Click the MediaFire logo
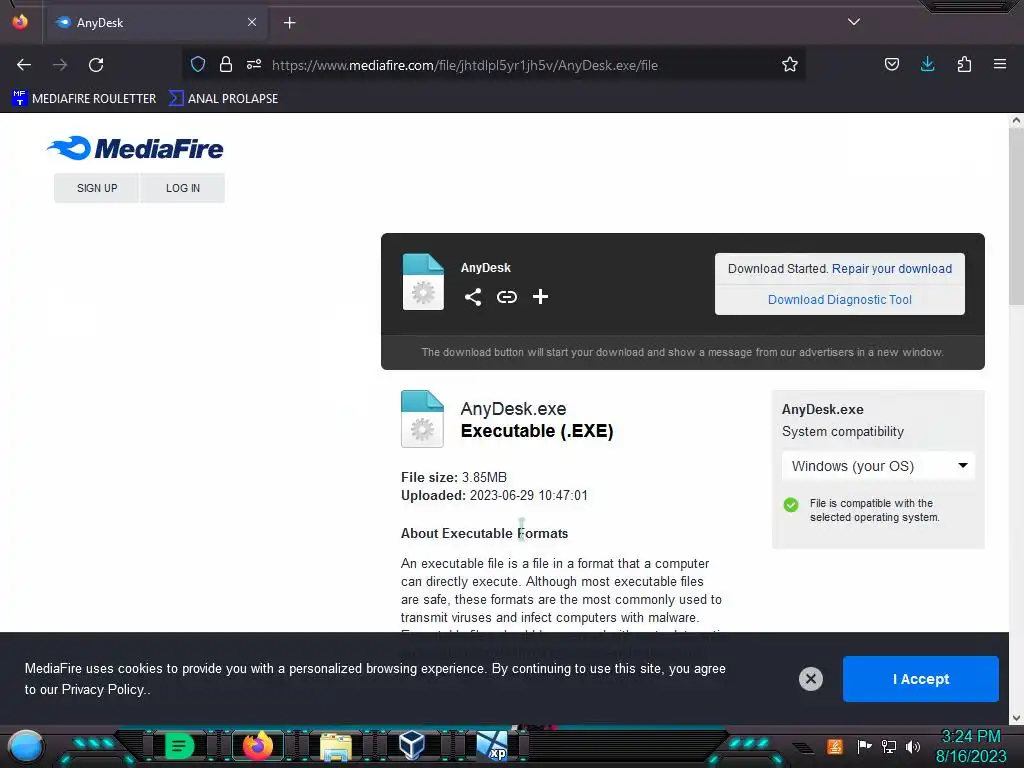Image resolution: width=1024 pixels, height=768 pixels. [135, 148]
